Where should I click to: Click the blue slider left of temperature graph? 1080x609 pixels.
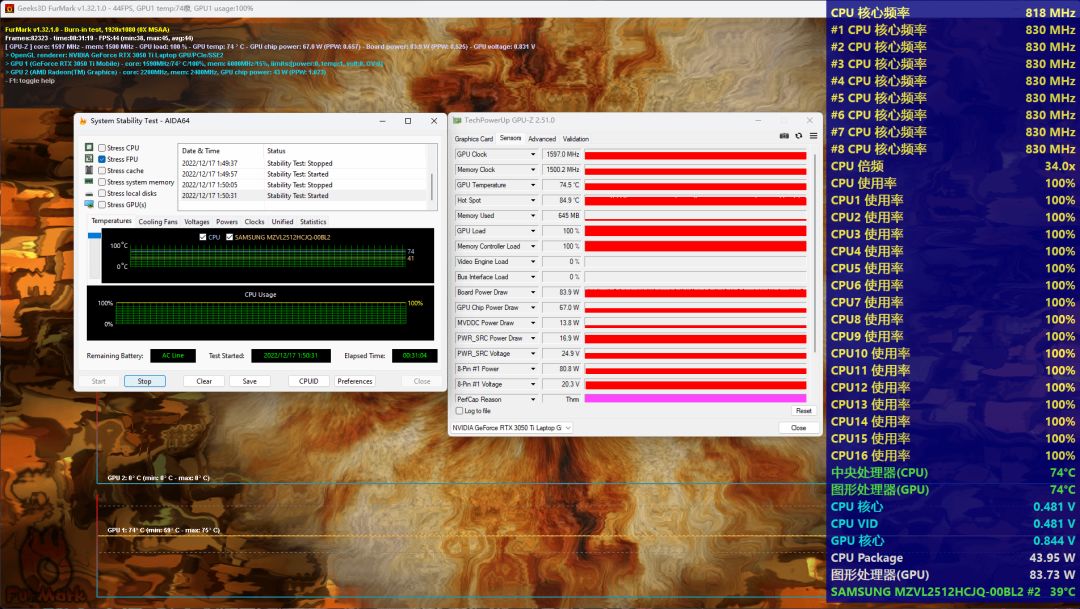[x=95, y=236]
